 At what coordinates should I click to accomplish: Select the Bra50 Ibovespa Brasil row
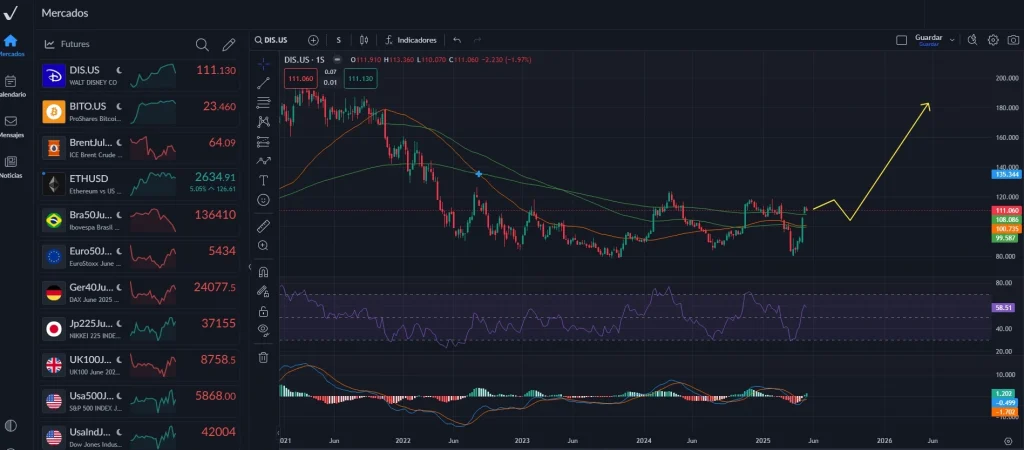(x=140, y=220)
